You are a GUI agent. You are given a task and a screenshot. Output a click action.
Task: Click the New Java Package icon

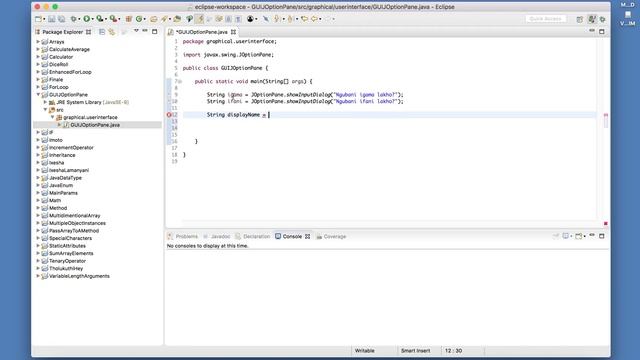[129, 19]
